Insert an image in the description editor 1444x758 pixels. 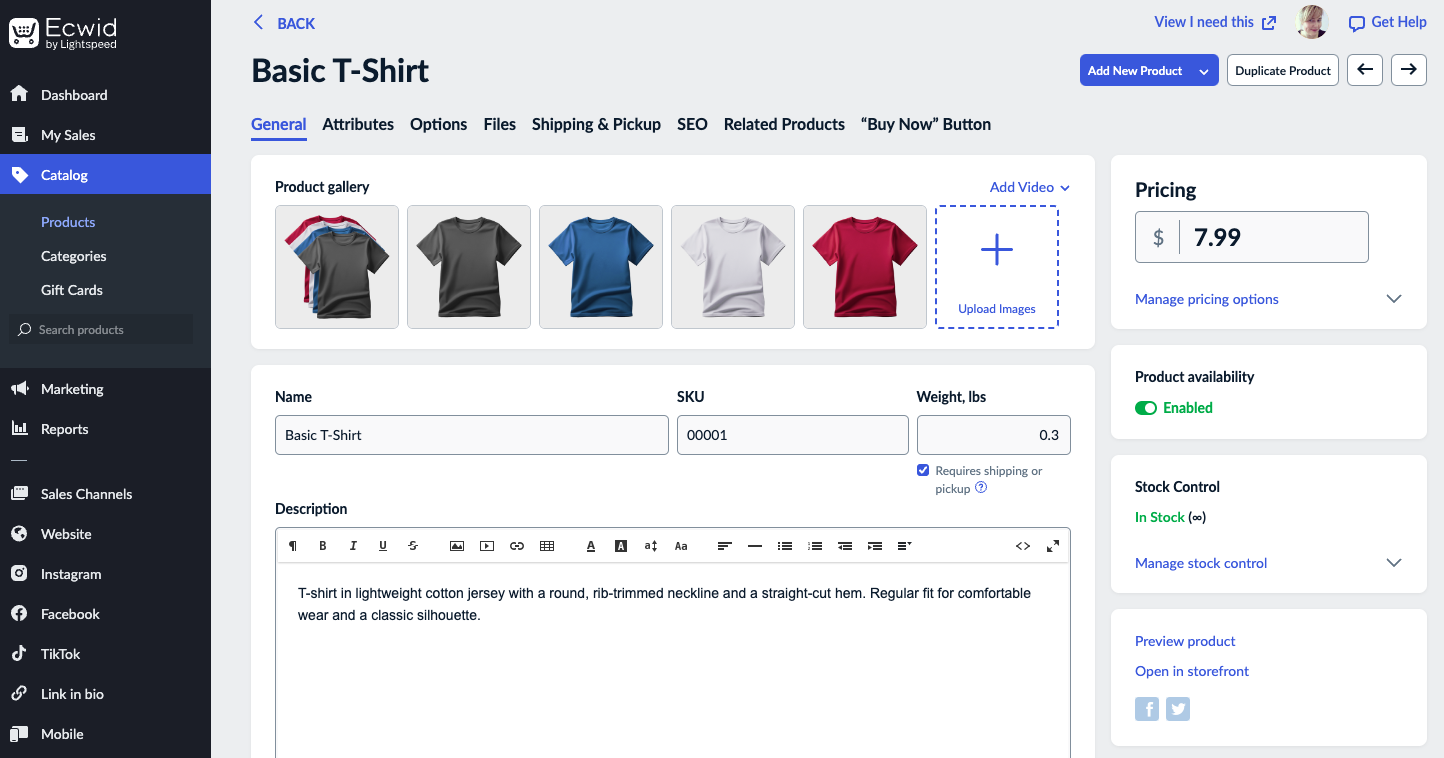[457, 545]
